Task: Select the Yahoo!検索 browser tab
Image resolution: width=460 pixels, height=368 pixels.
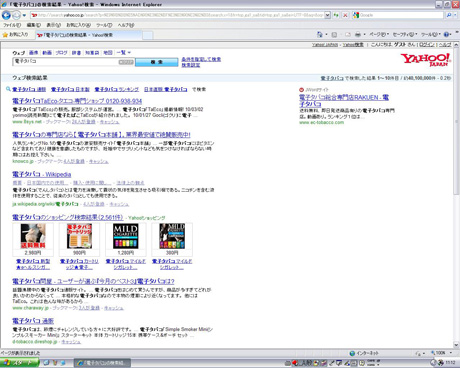Action: (x=88, y=35)
